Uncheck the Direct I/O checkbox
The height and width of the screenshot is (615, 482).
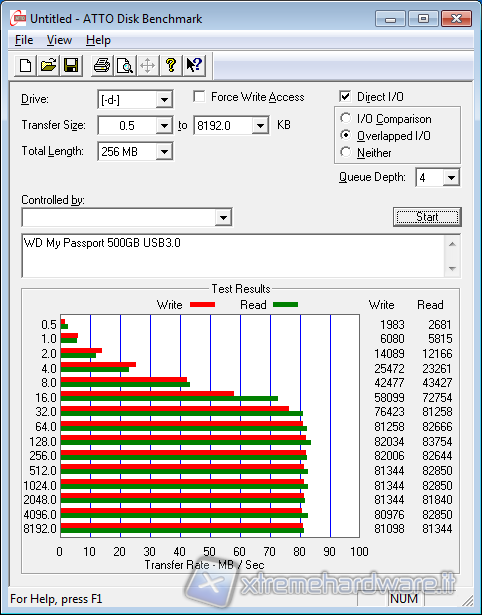point(345,96)
